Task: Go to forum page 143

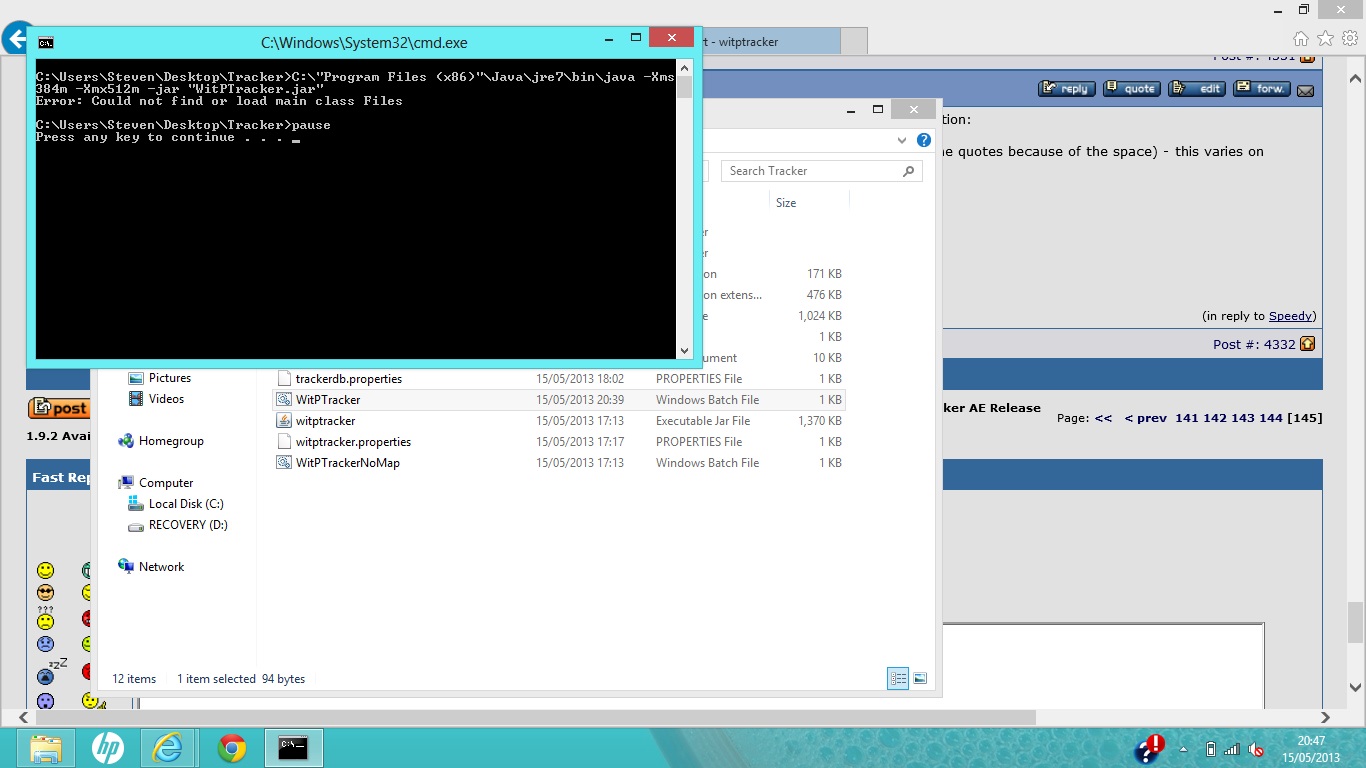Action: coord(1242,418)
